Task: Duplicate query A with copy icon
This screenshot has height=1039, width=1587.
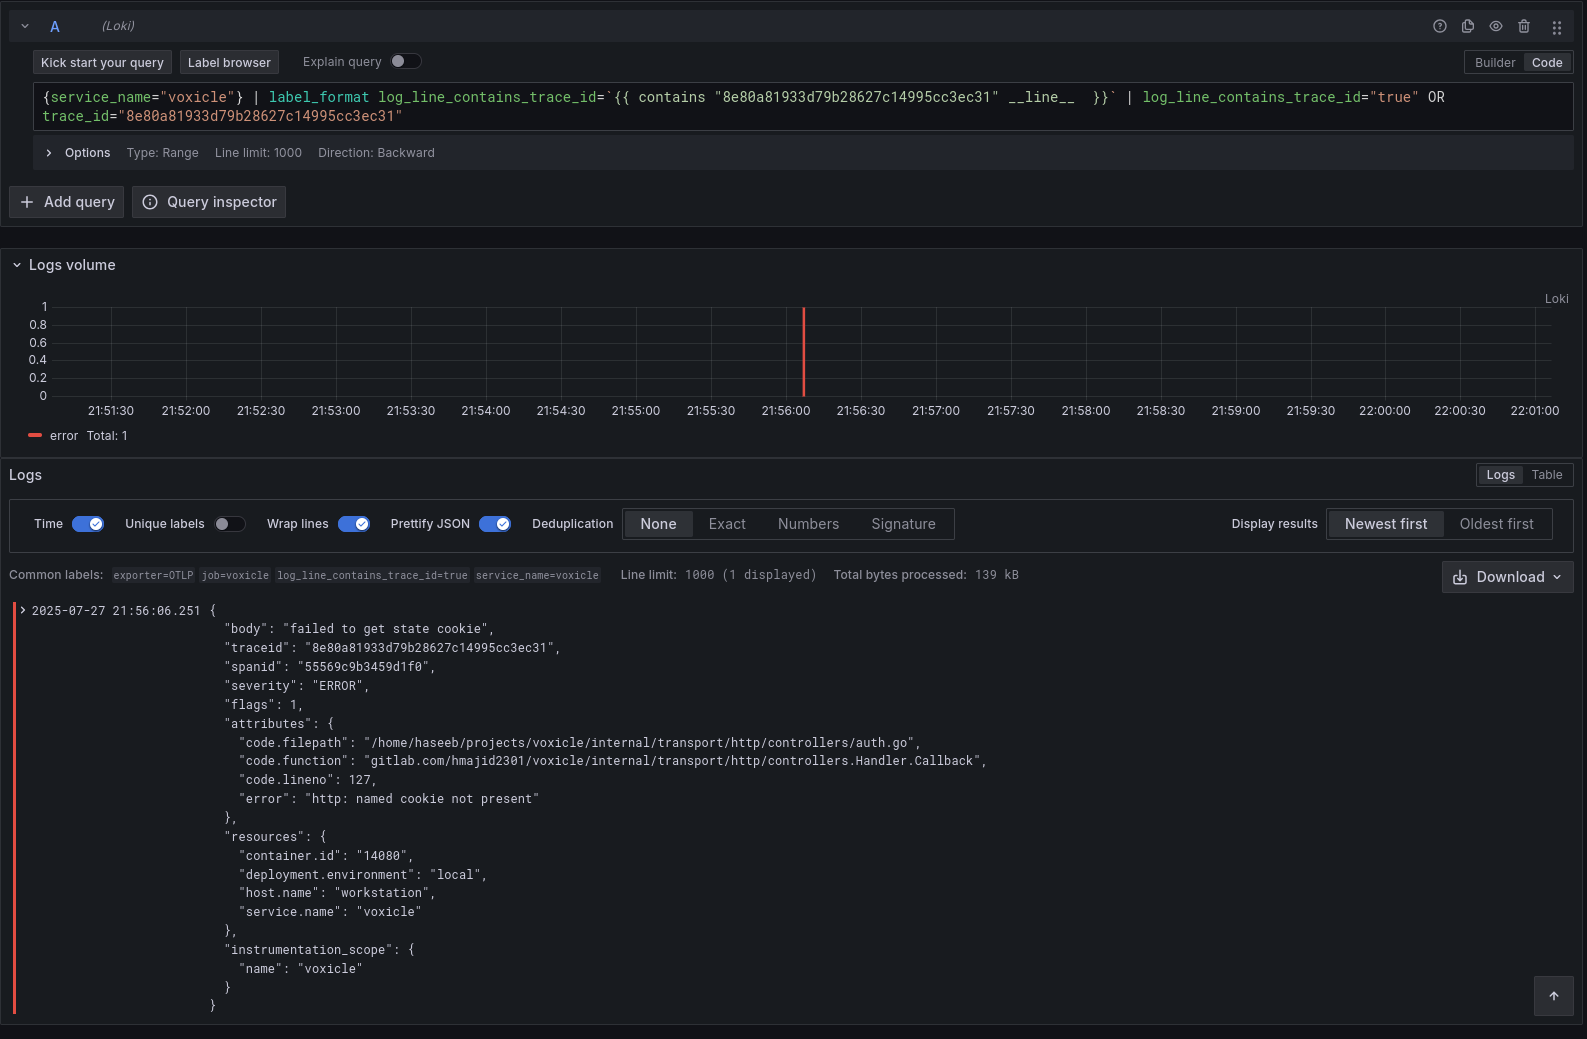Action: pyautogui.click(x=1468, y=27)
